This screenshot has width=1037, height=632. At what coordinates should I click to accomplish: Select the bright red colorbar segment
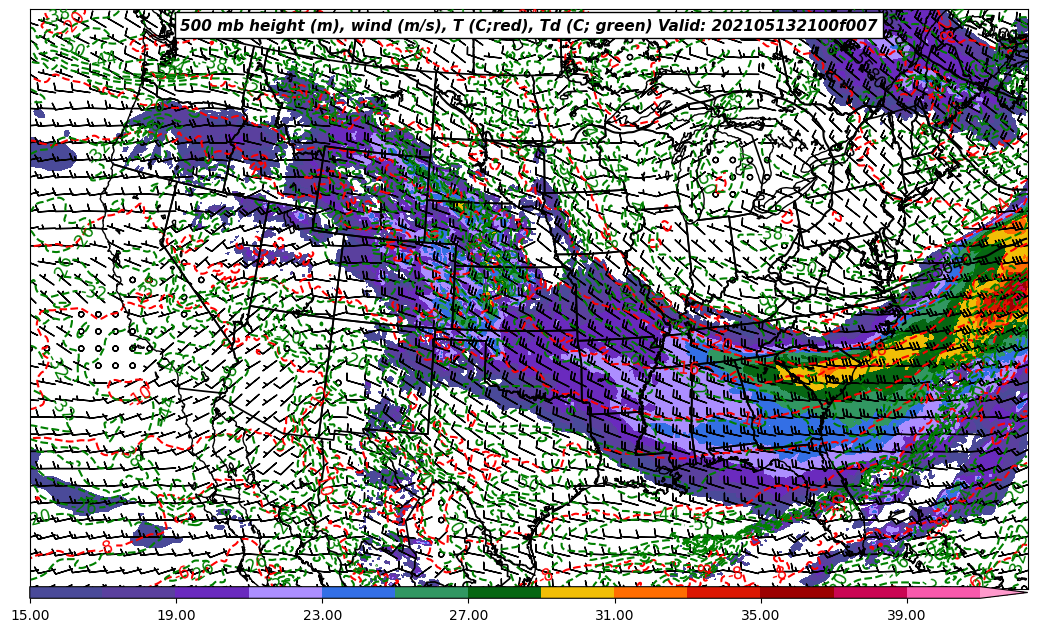[723, 593]
